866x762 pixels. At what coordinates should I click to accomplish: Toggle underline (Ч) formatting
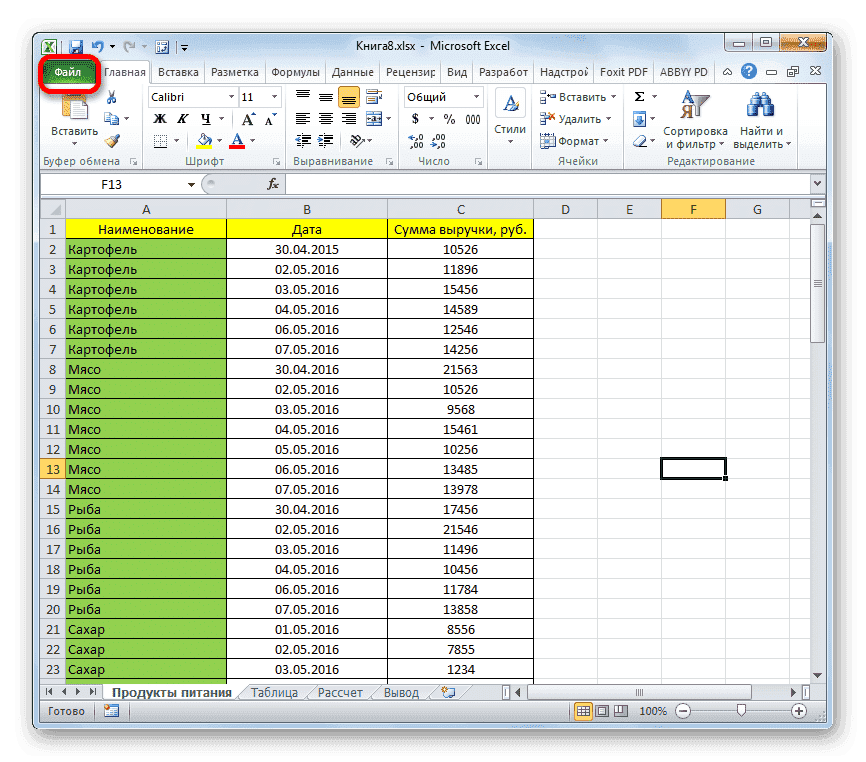click(x=206, y=118)
